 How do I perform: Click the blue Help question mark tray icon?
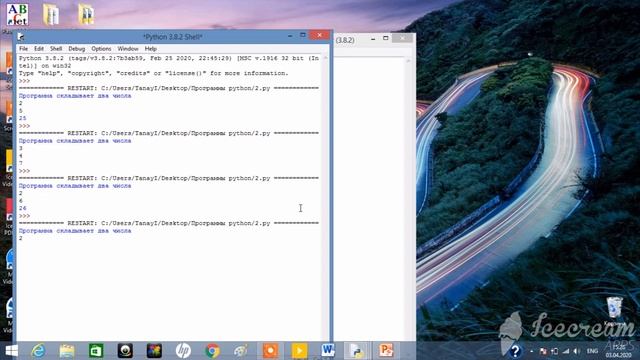[515, 351]
